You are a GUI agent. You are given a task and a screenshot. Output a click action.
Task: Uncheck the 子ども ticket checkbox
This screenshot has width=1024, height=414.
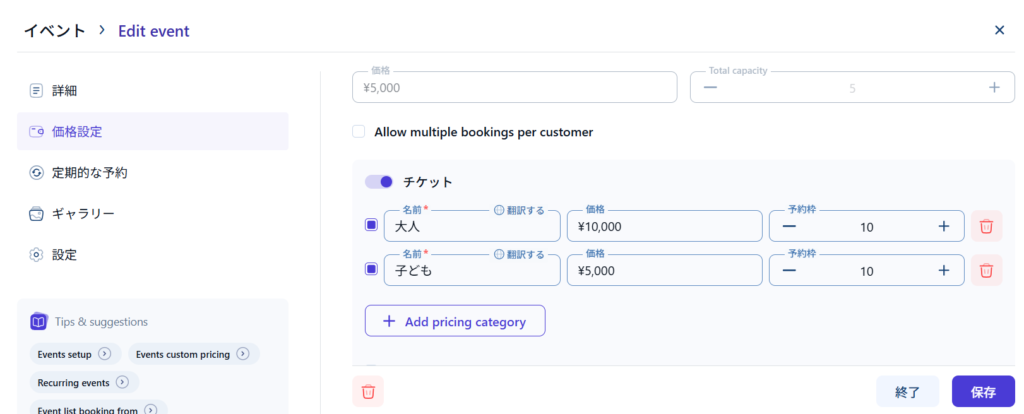pyautogui.click(x=372, y=269)
